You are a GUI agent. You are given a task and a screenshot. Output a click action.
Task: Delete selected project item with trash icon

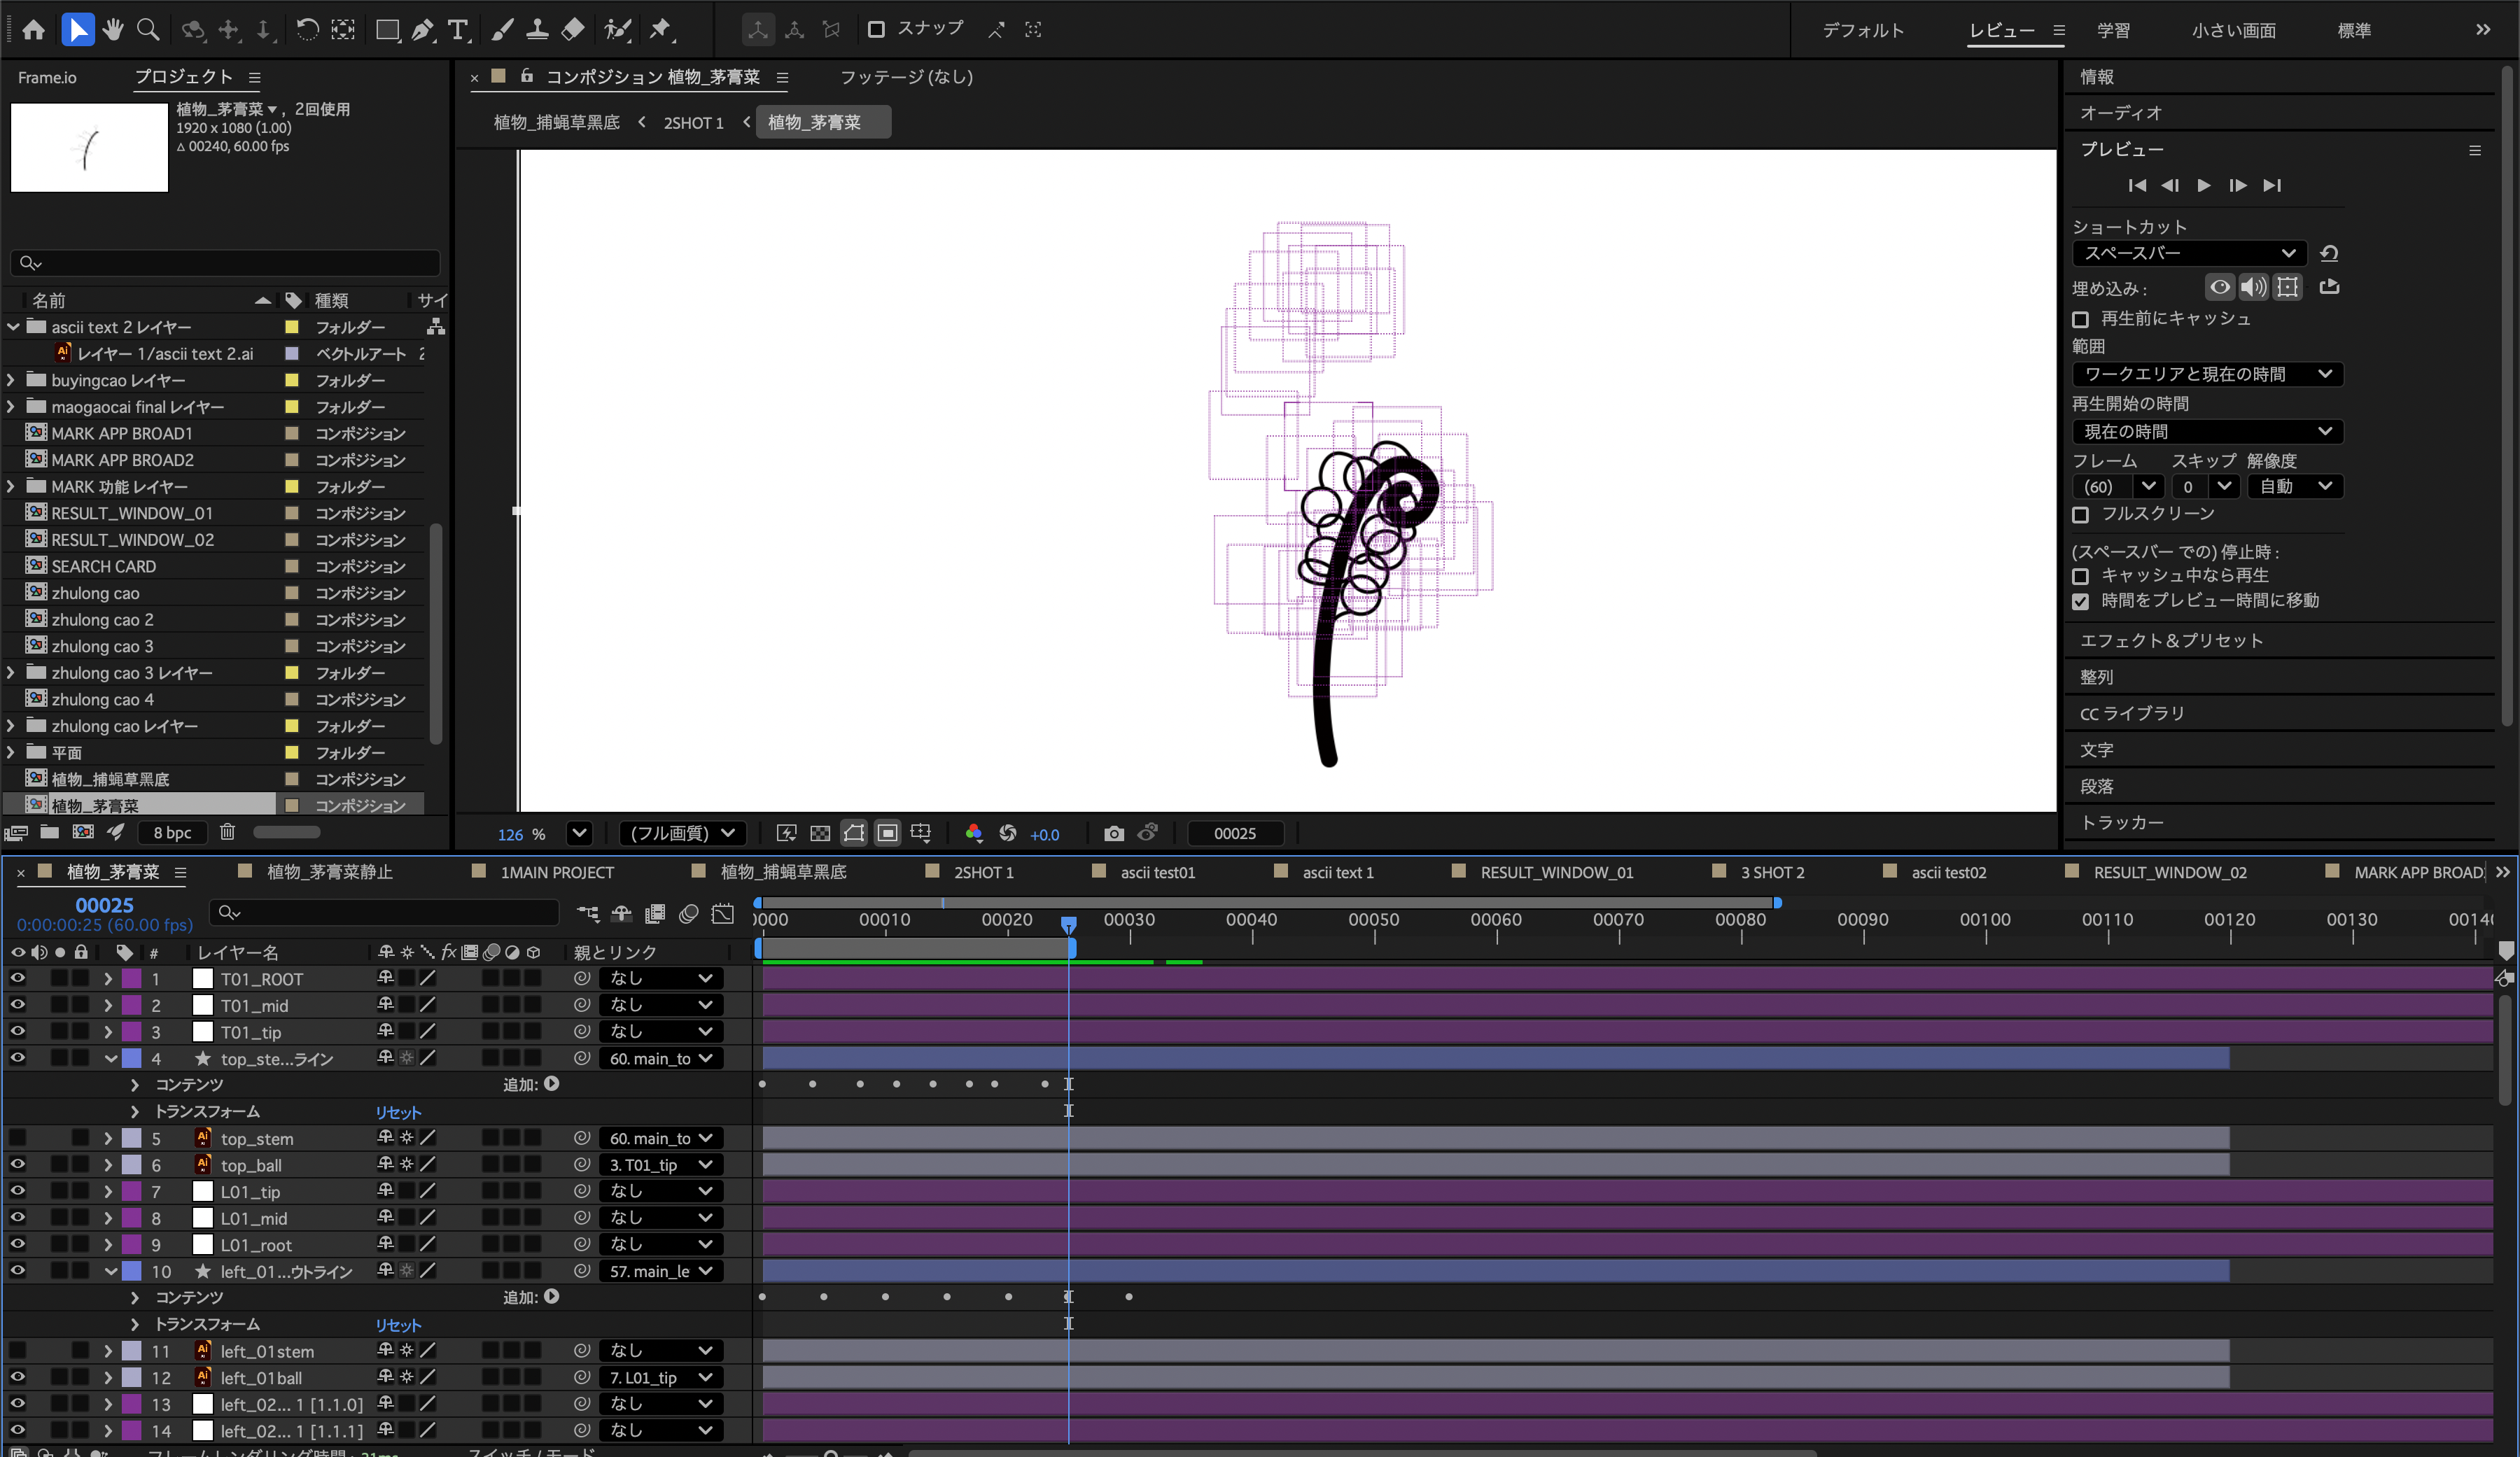click(228, 832)
